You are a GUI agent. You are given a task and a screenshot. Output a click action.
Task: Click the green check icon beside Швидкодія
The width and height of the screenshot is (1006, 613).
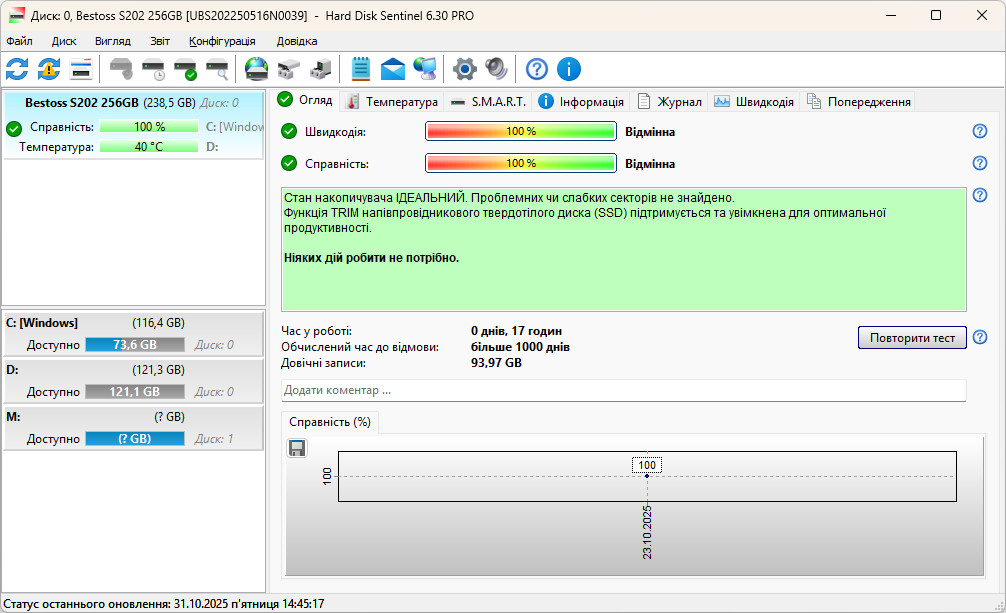point(289,132)
